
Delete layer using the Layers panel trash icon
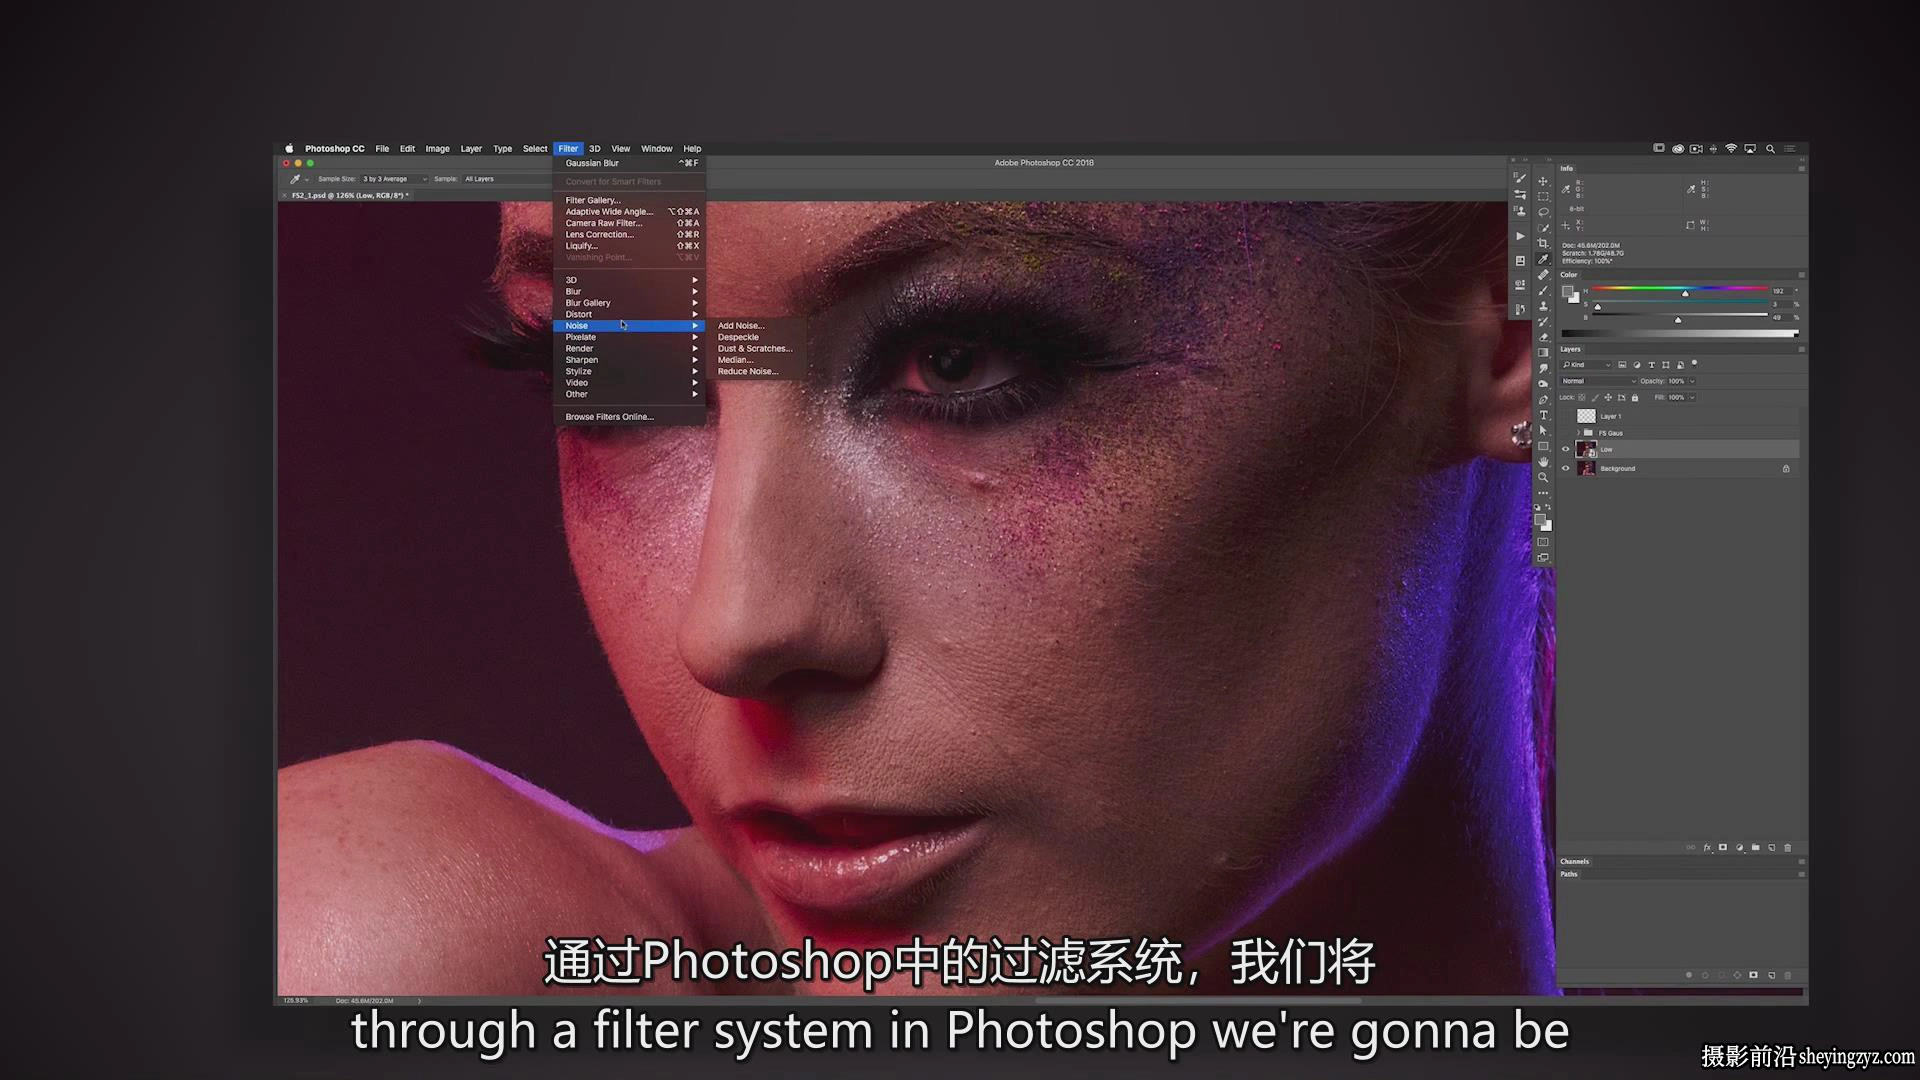point(1788,848)
